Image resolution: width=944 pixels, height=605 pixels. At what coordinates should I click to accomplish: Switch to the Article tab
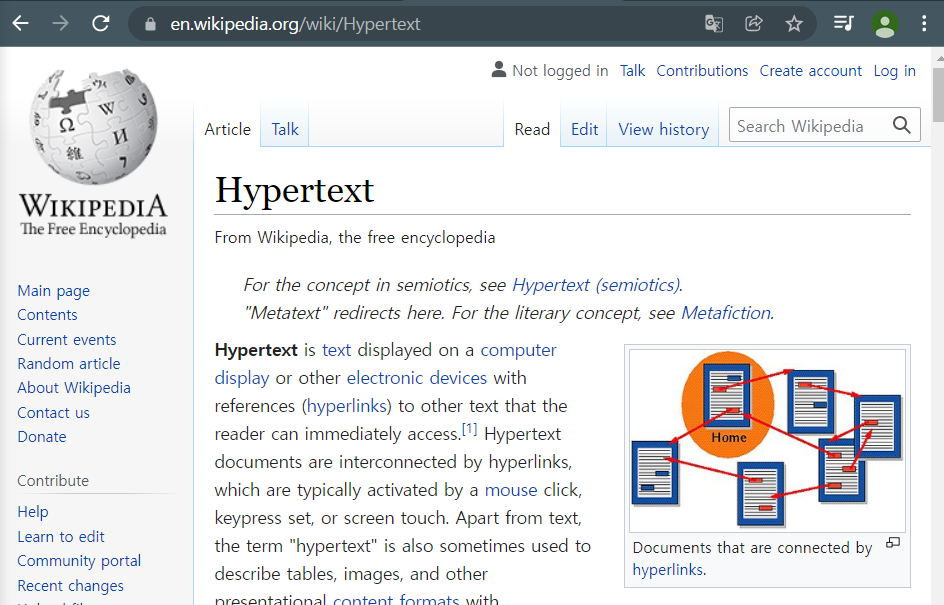coord(228,129)
